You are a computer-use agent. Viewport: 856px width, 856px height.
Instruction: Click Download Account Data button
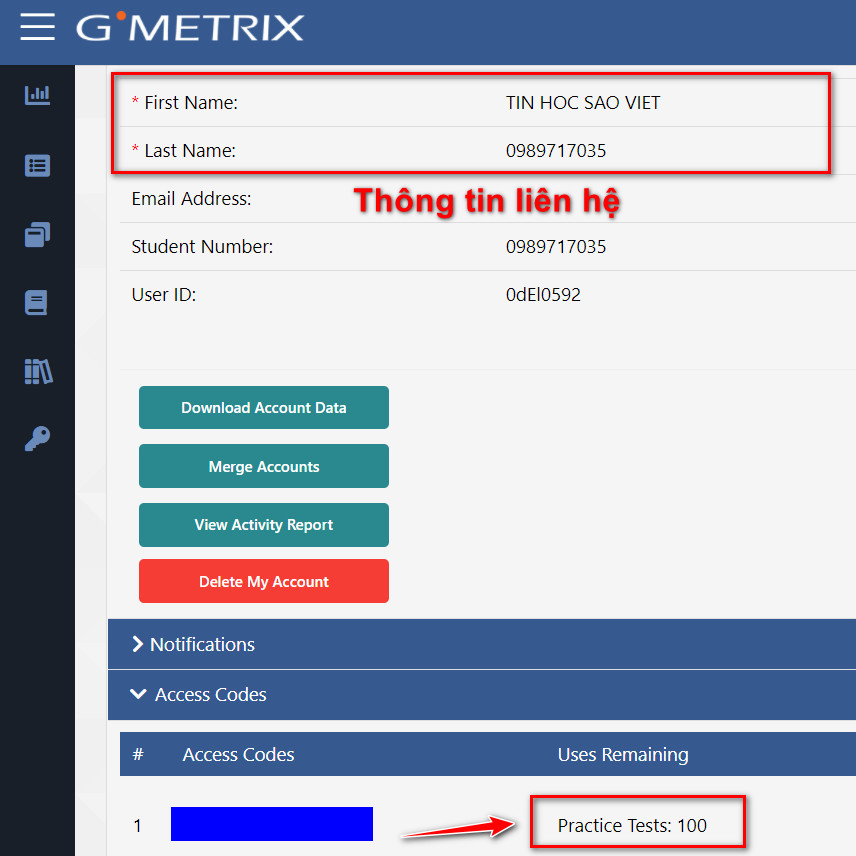[x=264, y=407]
